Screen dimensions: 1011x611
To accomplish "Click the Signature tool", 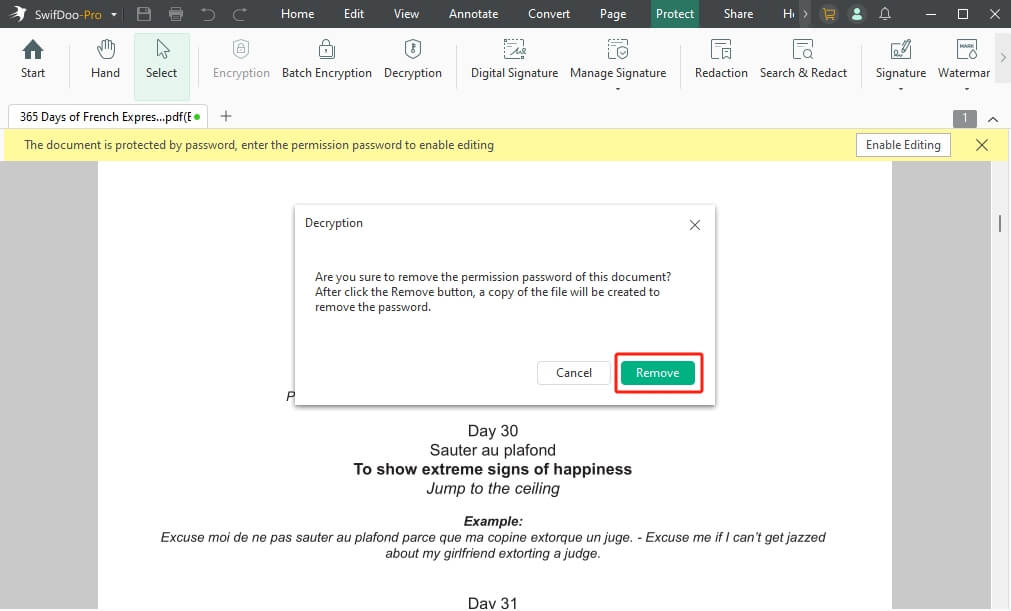I will pyautogui.click(x=901, y=59).
